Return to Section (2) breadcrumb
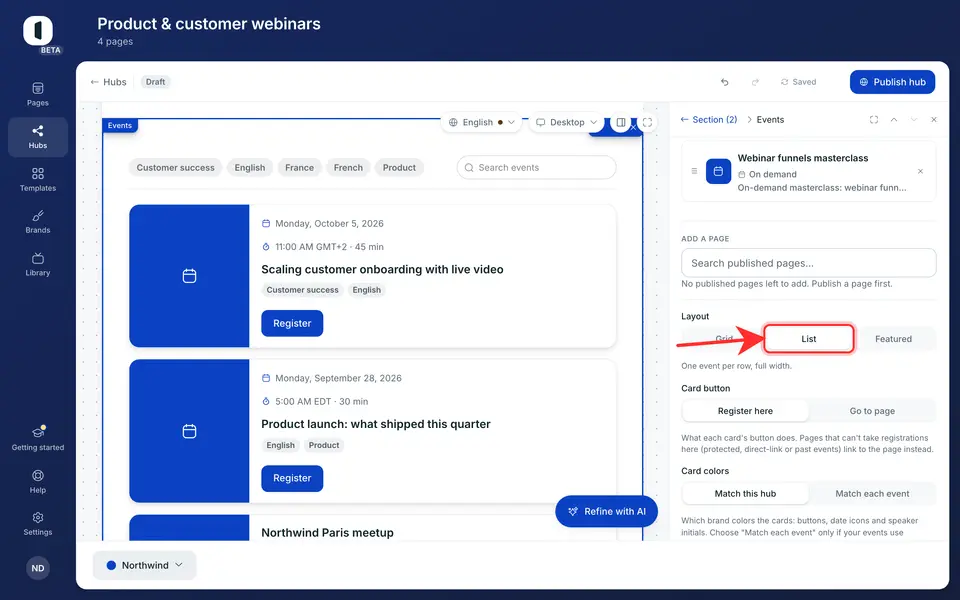This screenshot has height=600, width=960. pyautogui.click(x=709, y=120)
